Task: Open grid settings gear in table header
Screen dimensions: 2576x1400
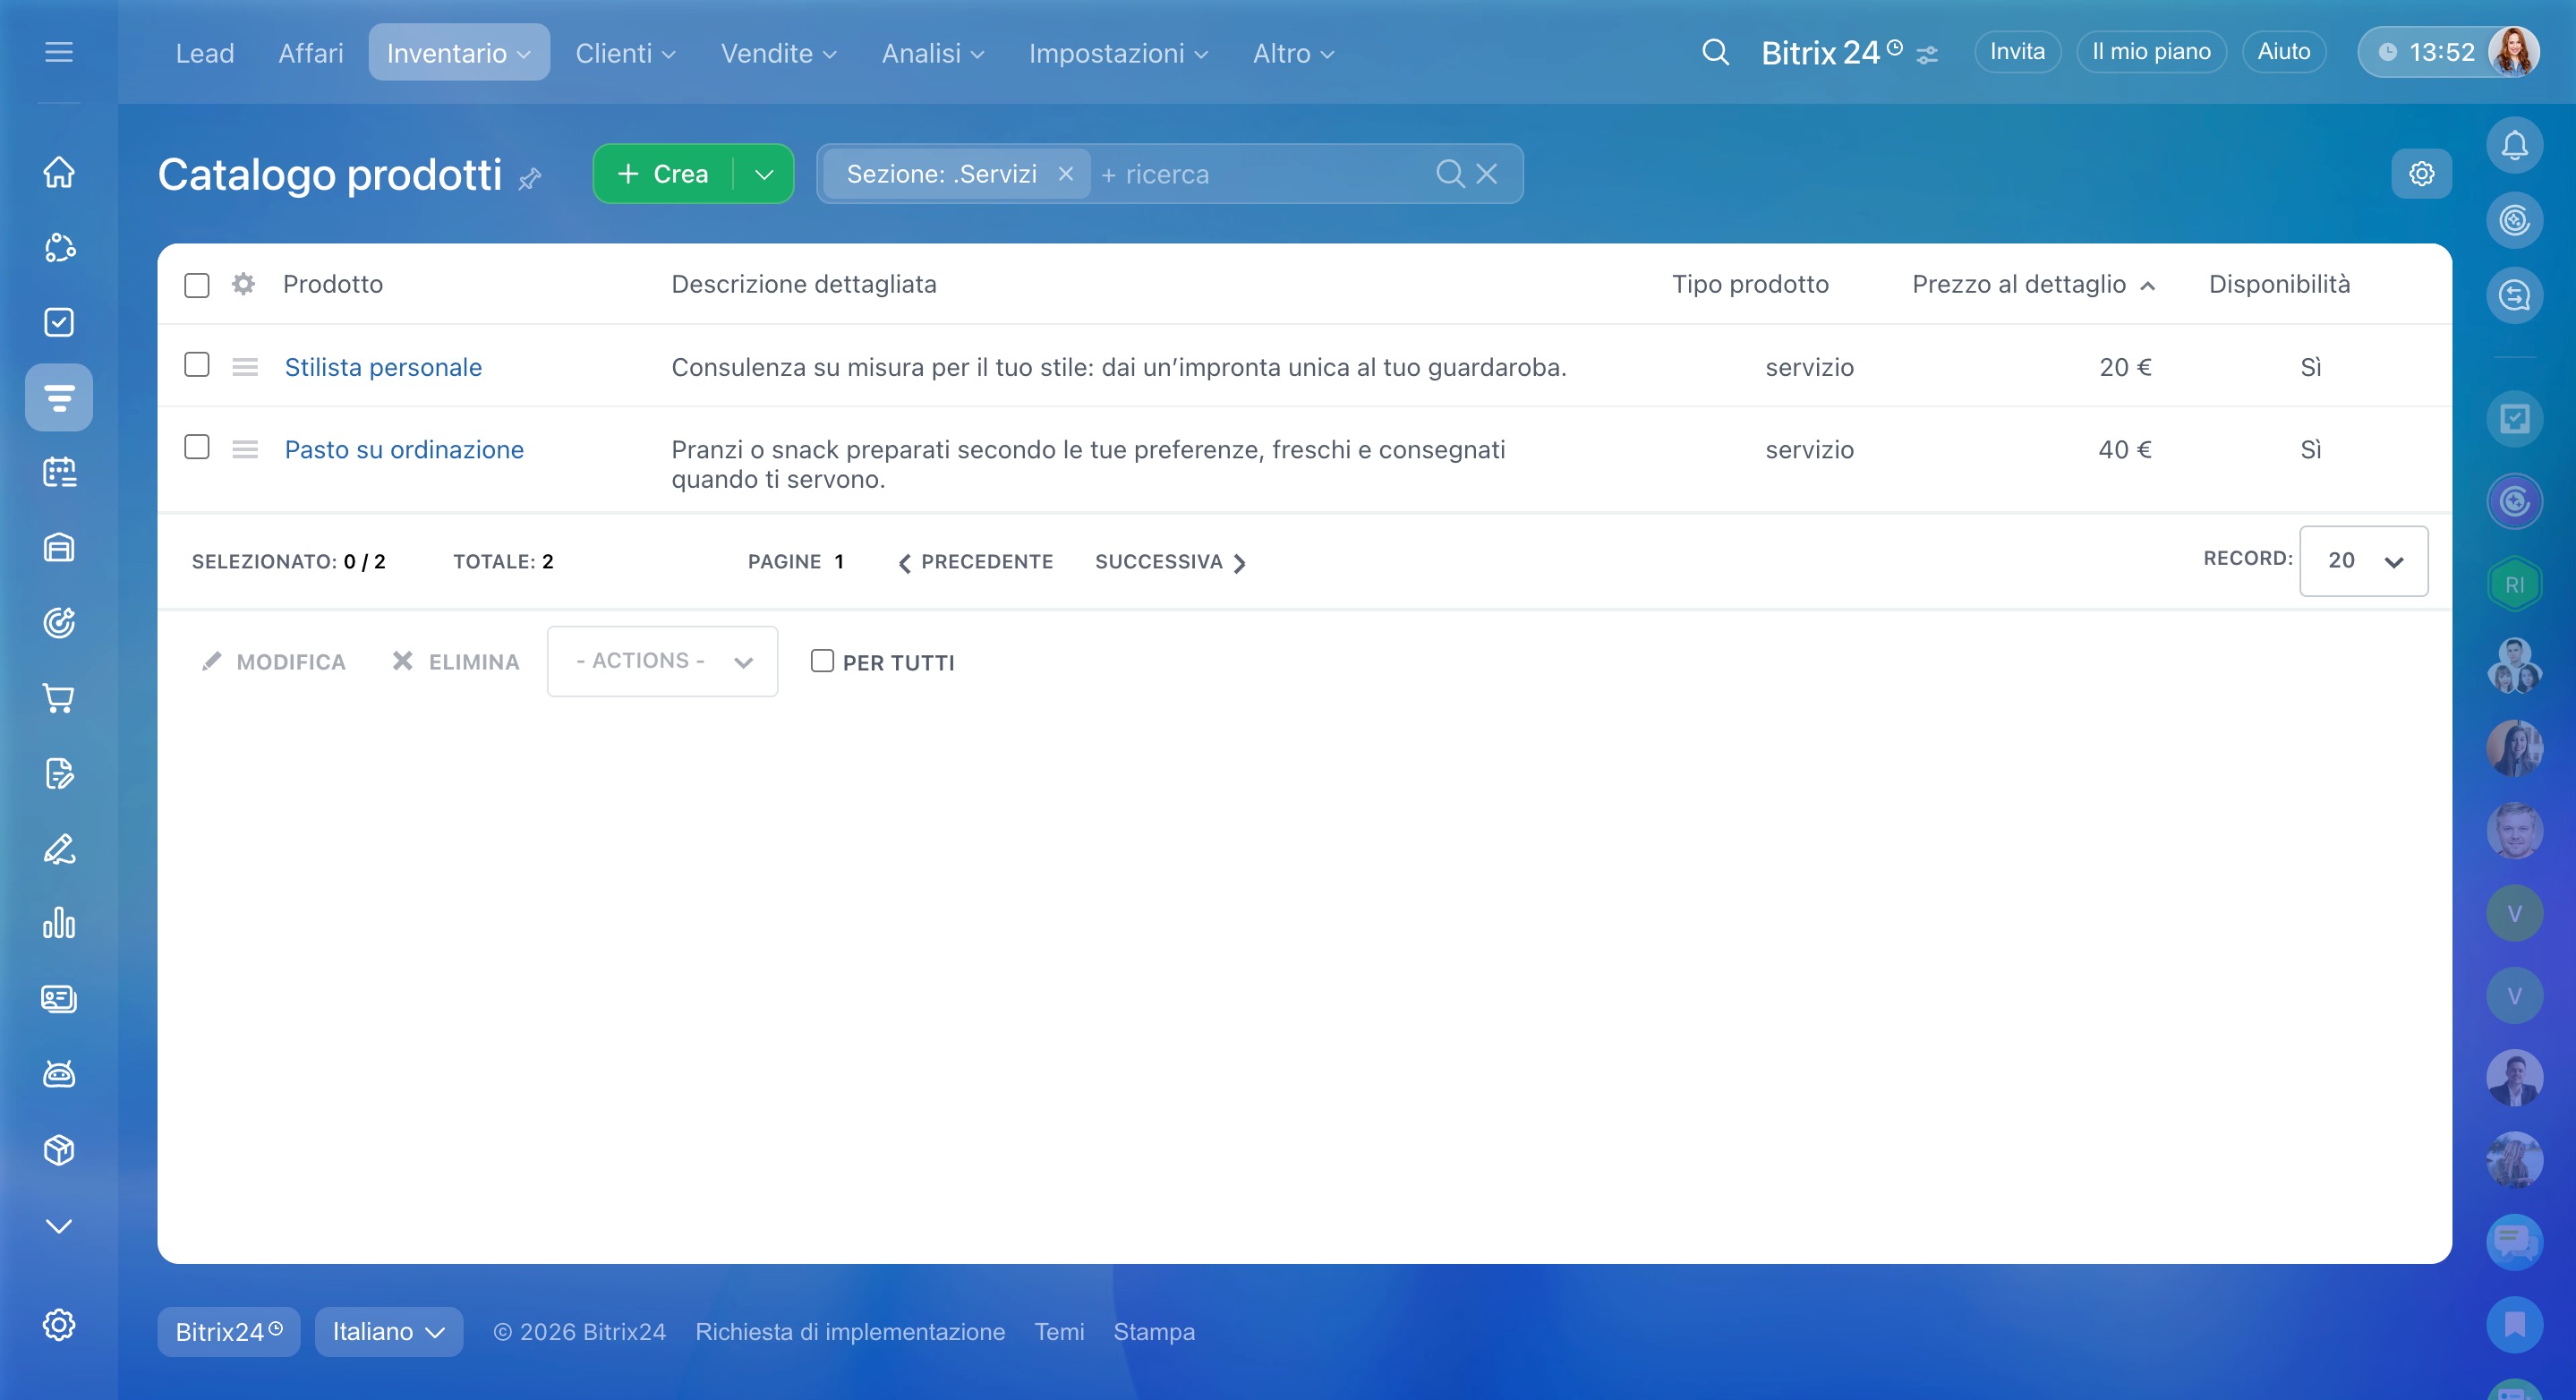Action: click(243, 284)
